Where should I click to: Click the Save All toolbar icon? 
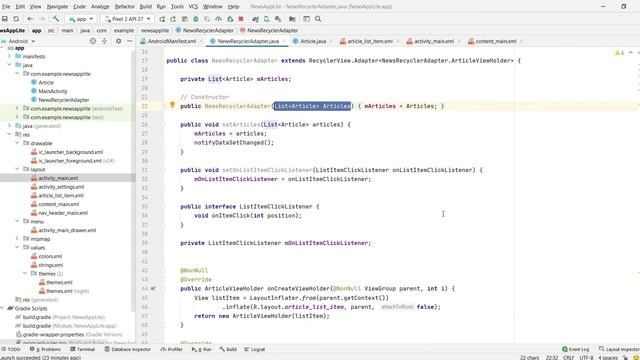(5, 19)
